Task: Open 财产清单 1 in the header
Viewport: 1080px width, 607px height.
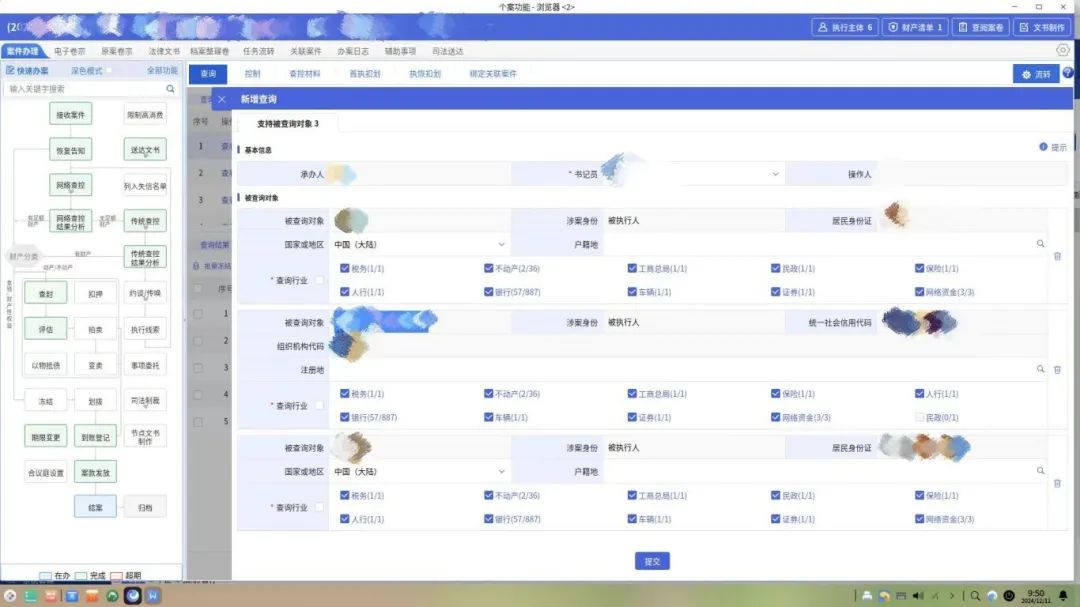Action: pyautogui.click(x=915, y=28)
